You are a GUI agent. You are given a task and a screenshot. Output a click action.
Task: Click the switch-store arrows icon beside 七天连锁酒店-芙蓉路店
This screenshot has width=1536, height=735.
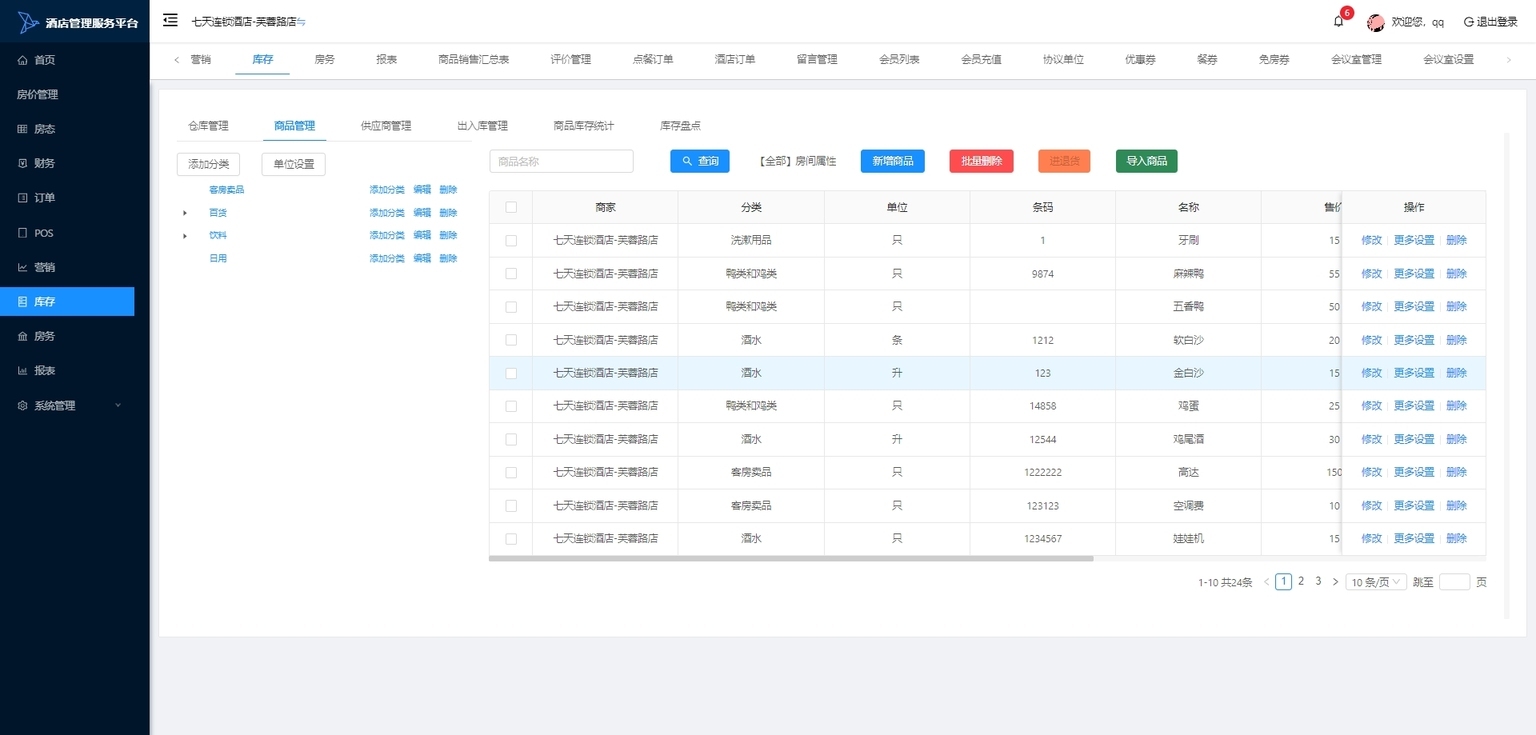(302, 21)
